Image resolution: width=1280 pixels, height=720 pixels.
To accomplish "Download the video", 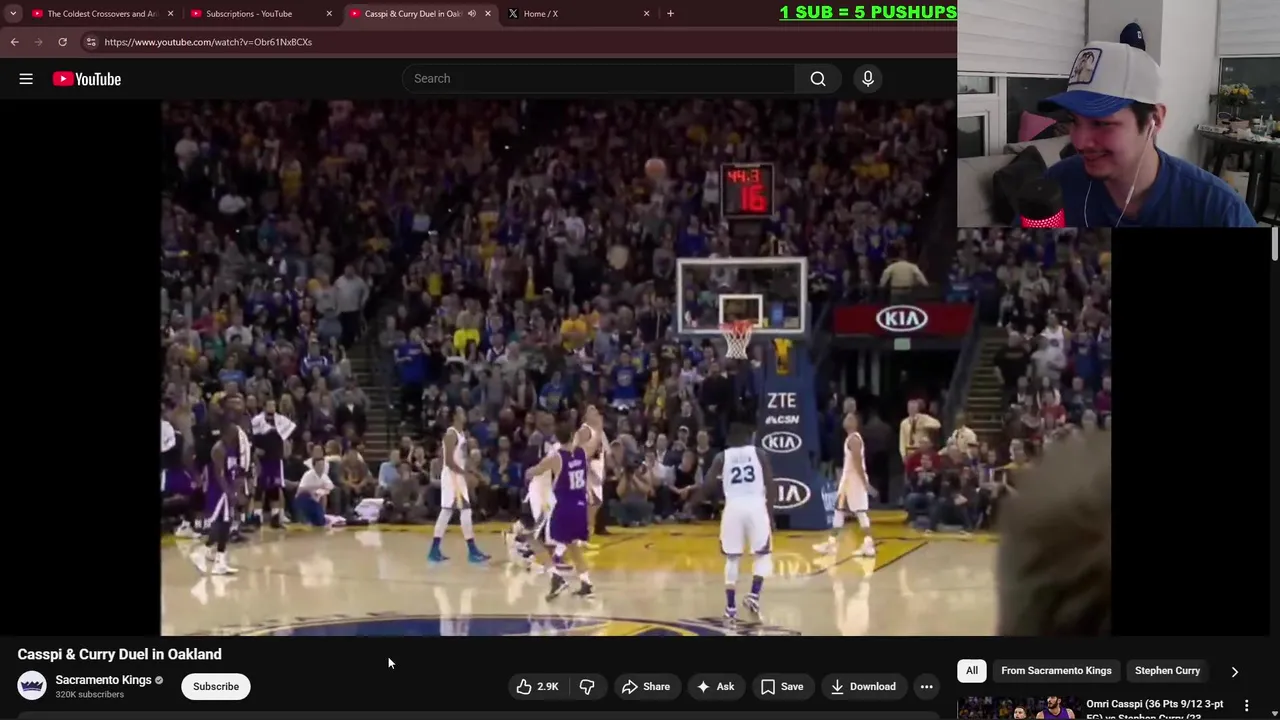I will click(863, 687).
